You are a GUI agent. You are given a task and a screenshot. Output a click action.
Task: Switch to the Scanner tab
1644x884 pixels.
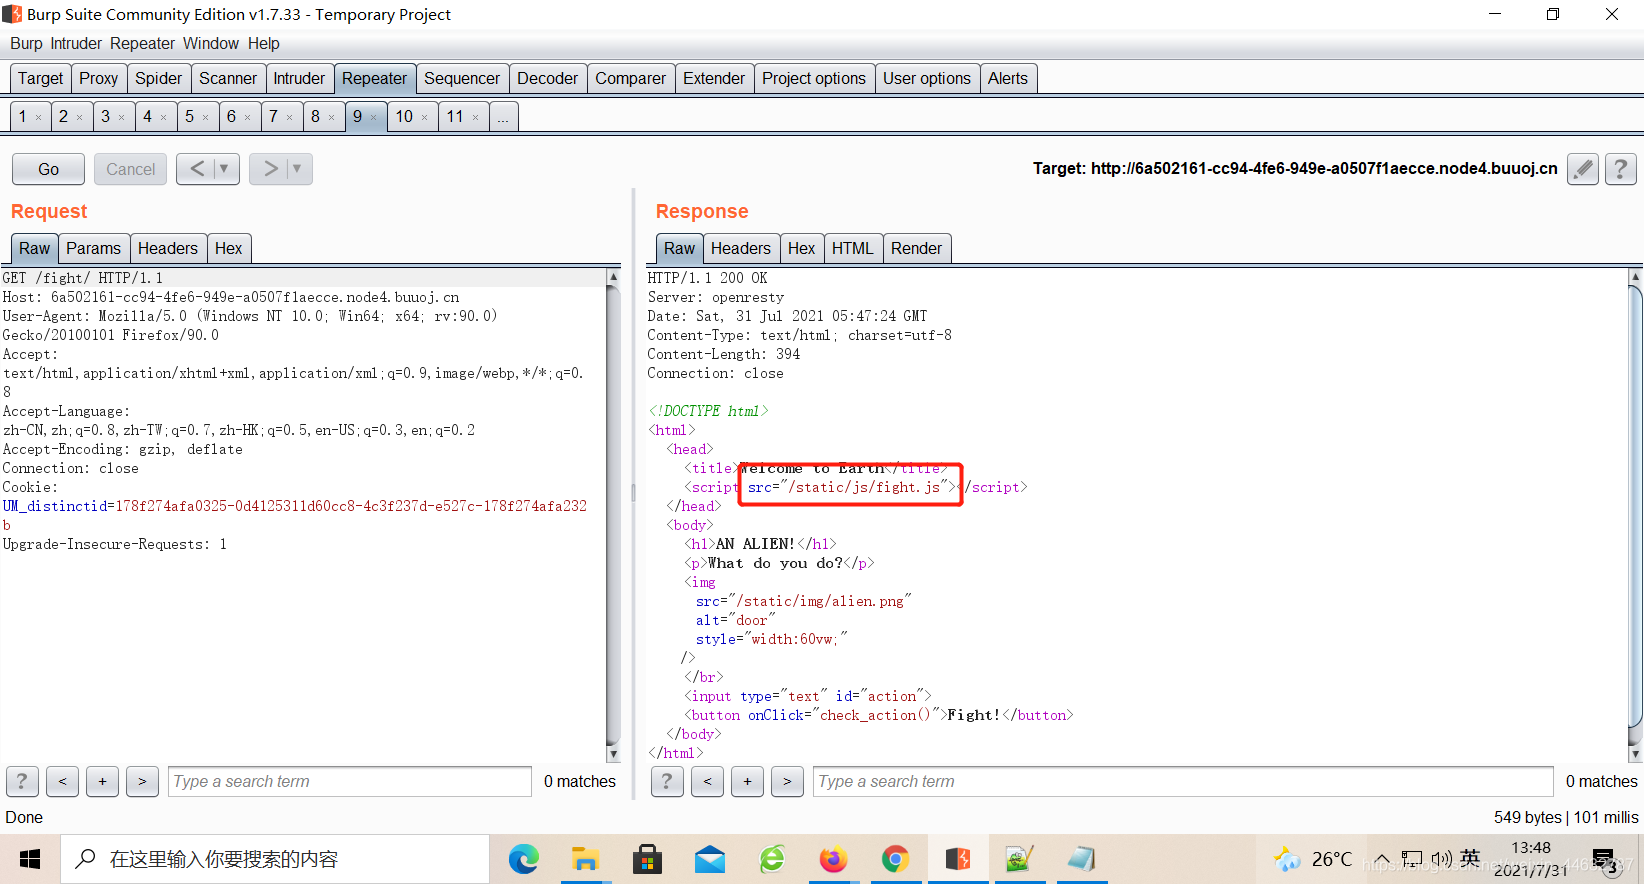pos(228,78)
